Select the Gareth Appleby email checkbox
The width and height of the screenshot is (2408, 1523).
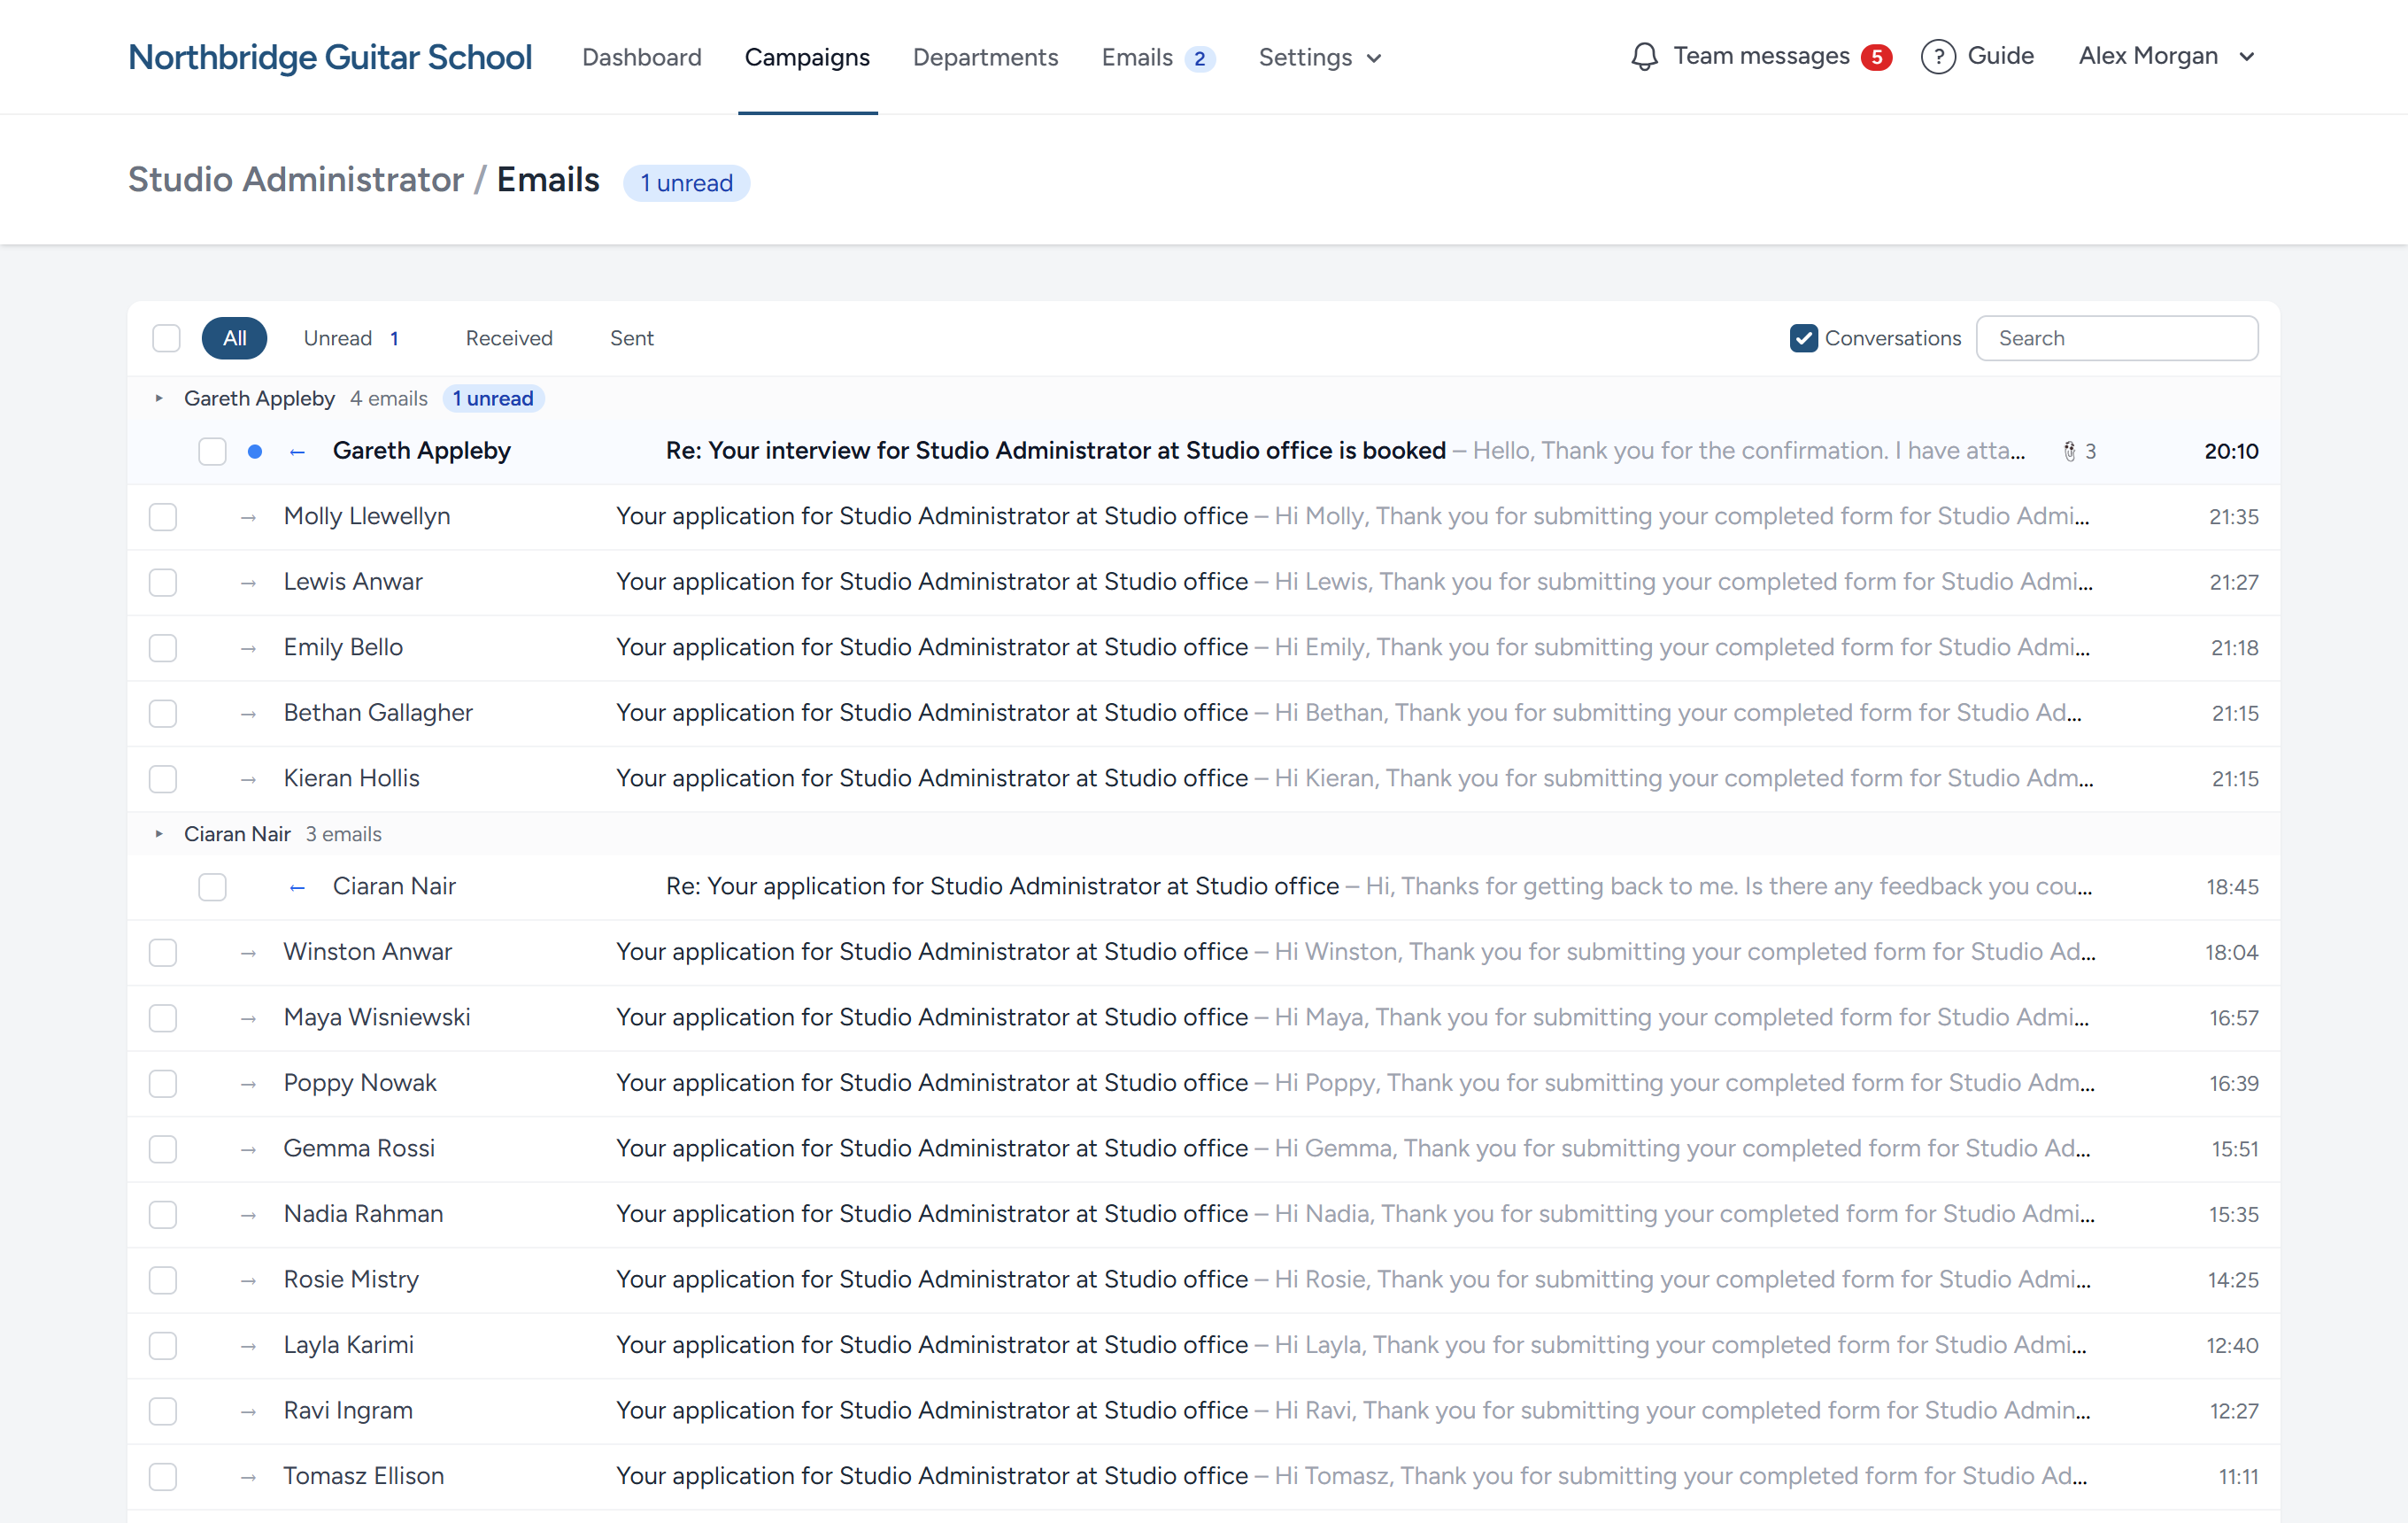212,452
